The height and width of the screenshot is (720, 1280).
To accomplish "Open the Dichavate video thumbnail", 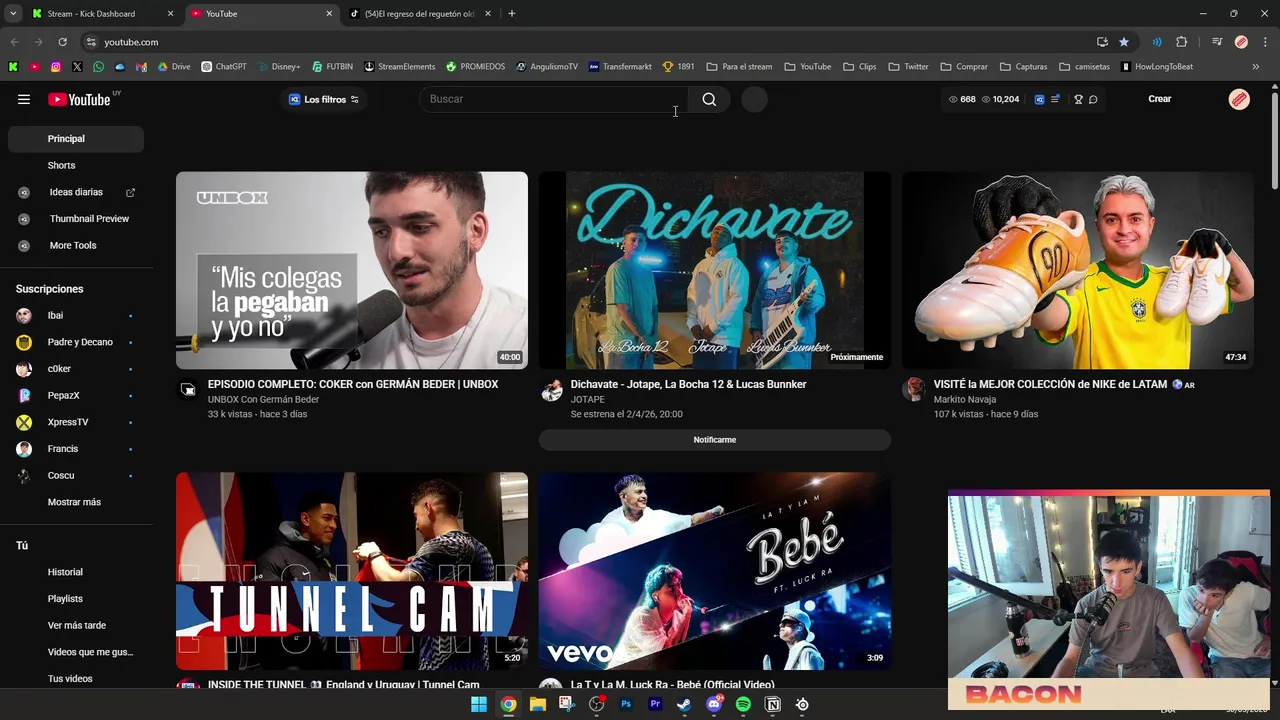I will 714,271.
